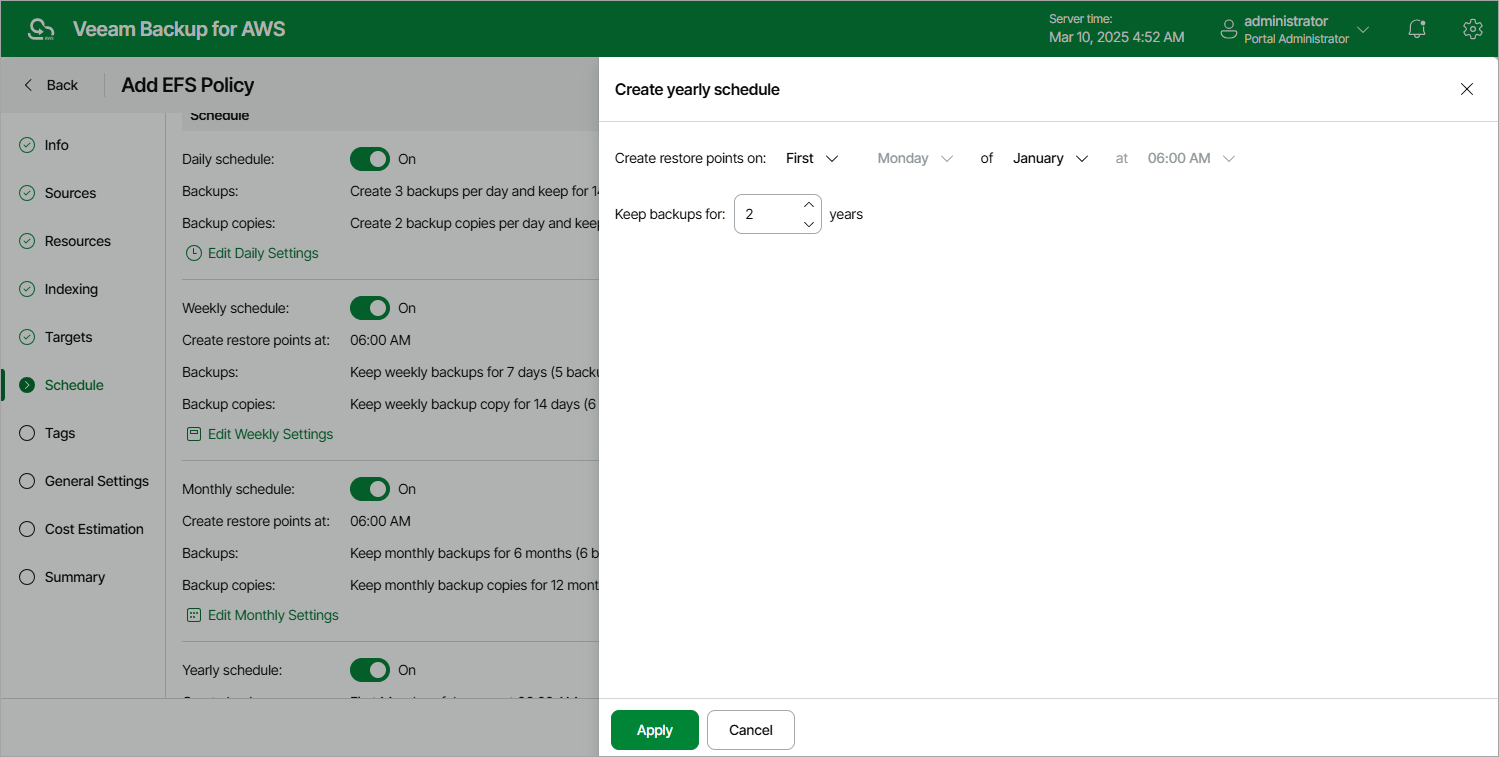Click the calendar icon beside Edit Weekly Settings
The width and height of the screenshot is (1499, 757).
tap(194, 434)
